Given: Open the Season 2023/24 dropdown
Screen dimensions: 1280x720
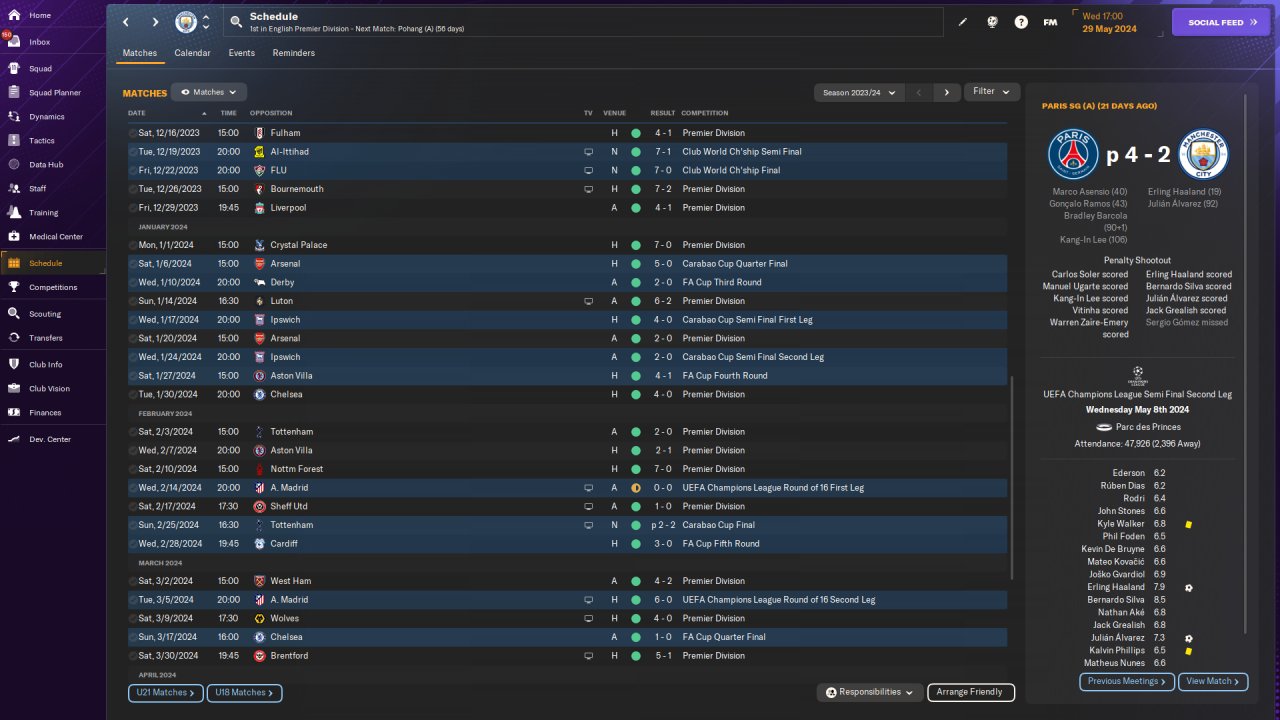Looking at the screenshot, I should (859, 92).
